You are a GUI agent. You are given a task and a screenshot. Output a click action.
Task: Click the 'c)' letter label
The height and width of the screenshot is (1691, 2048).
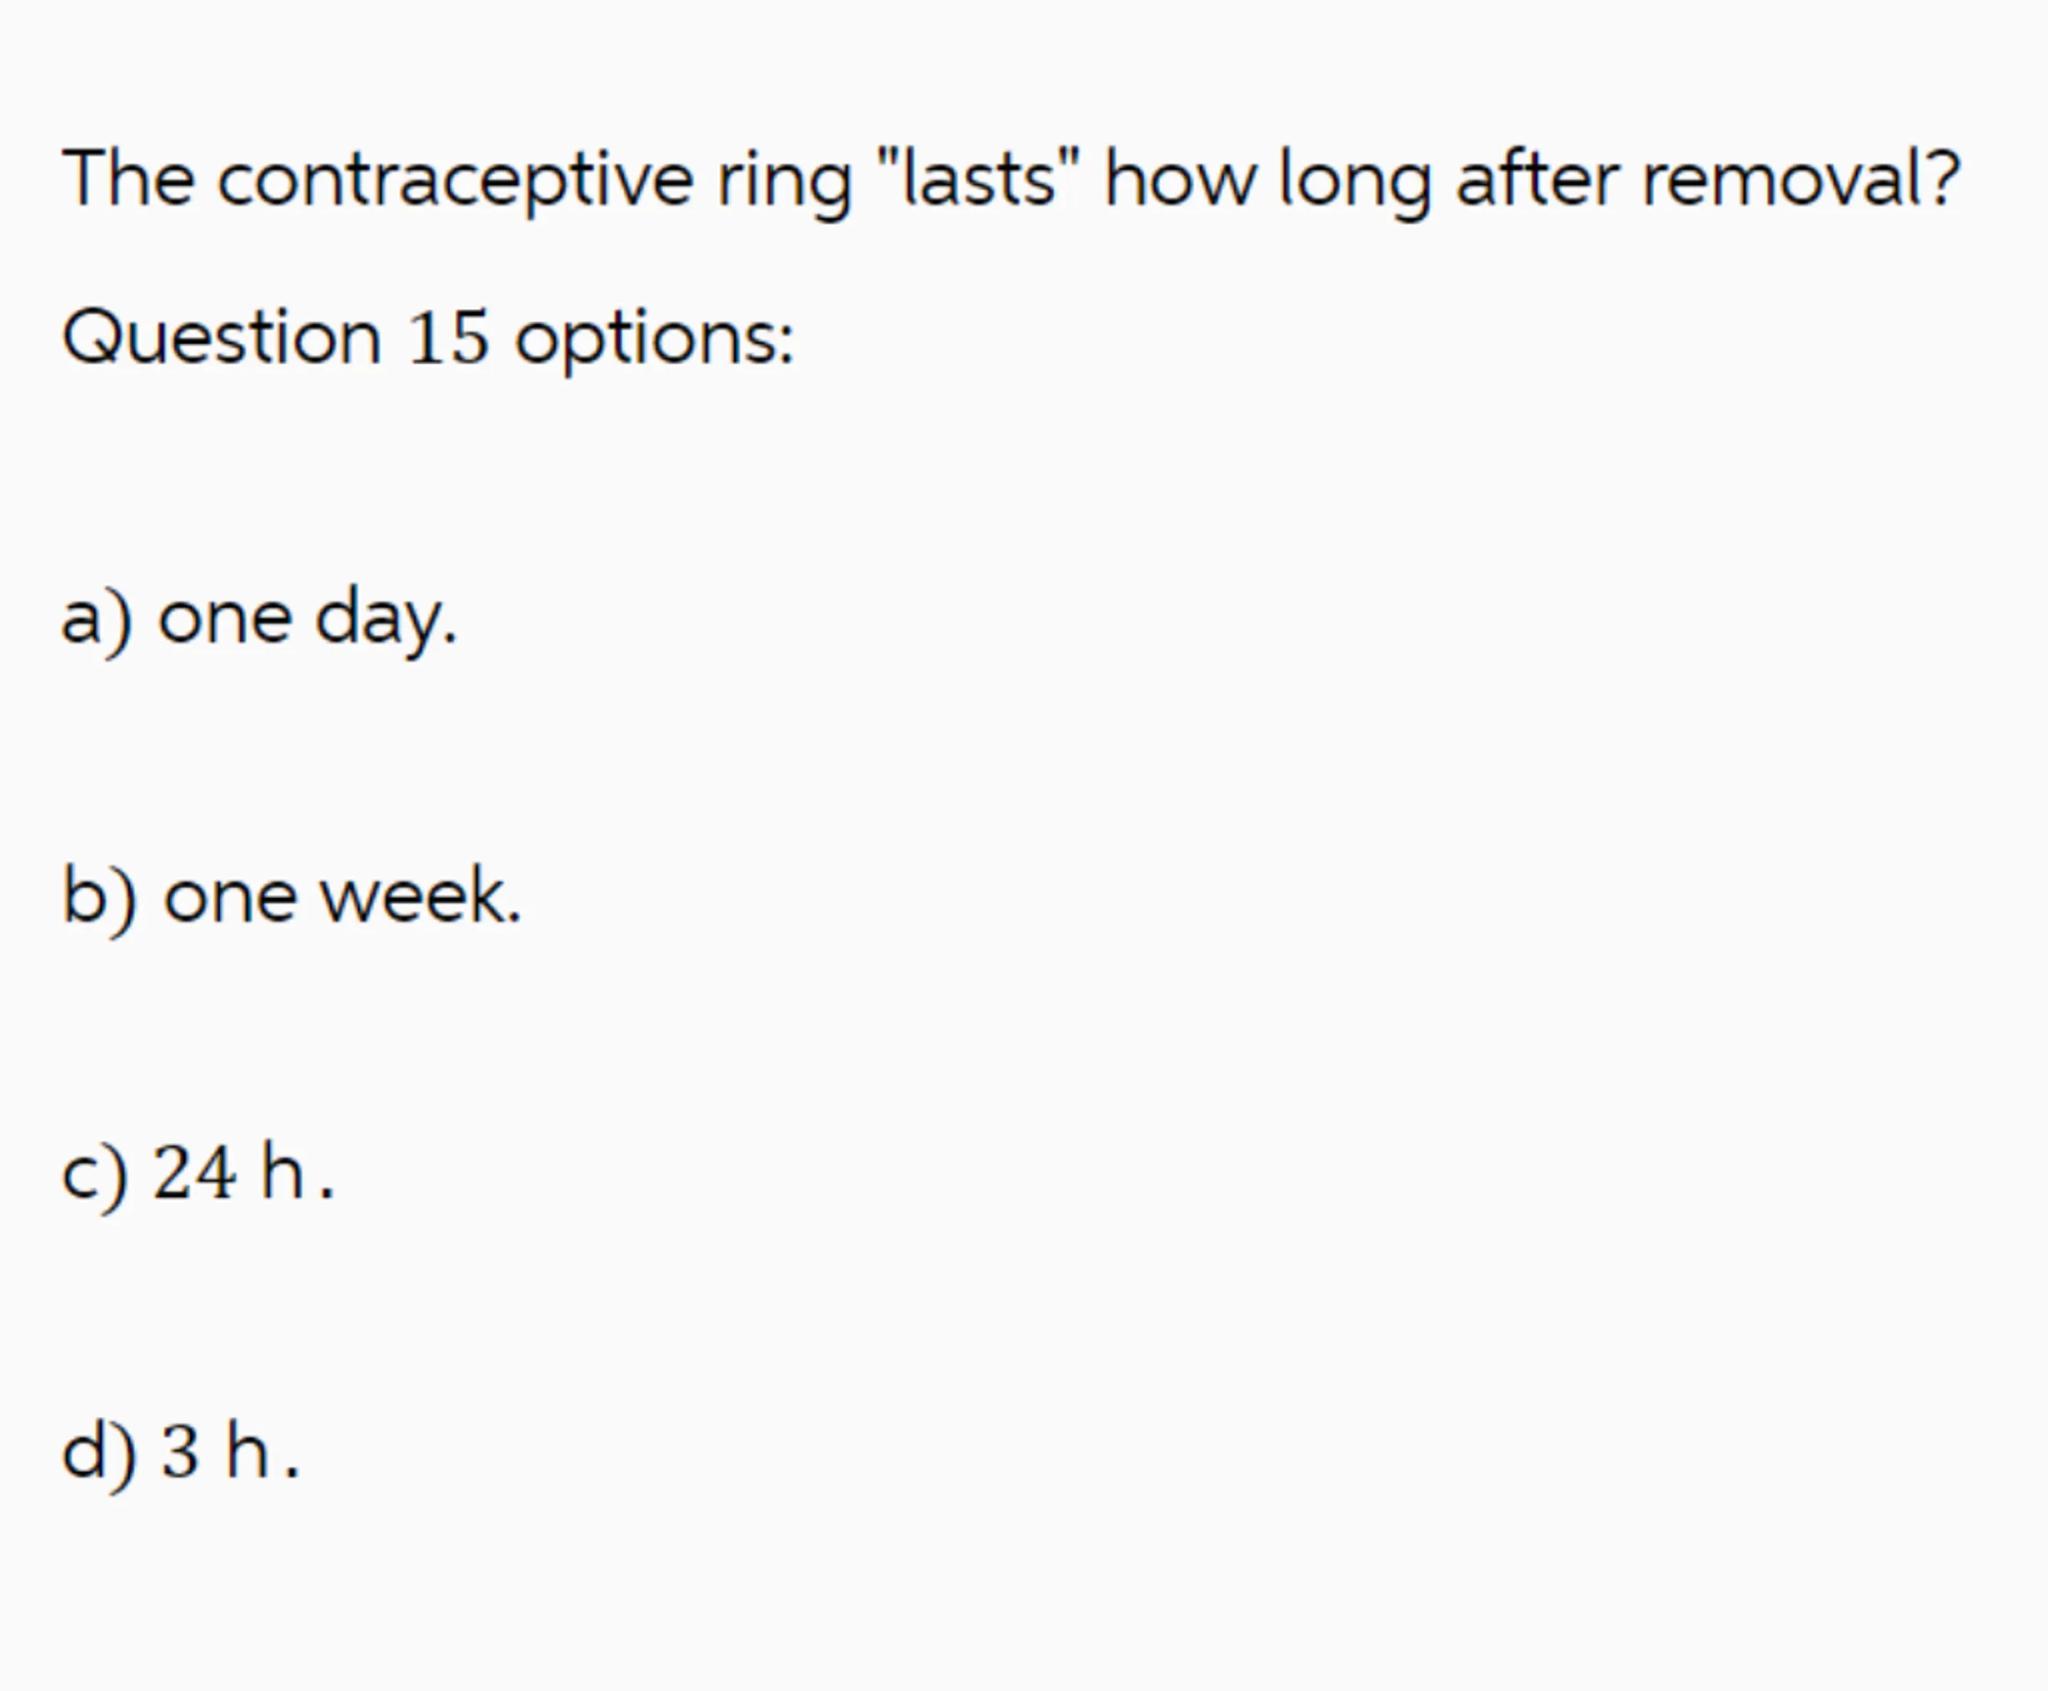(94, 1175)
